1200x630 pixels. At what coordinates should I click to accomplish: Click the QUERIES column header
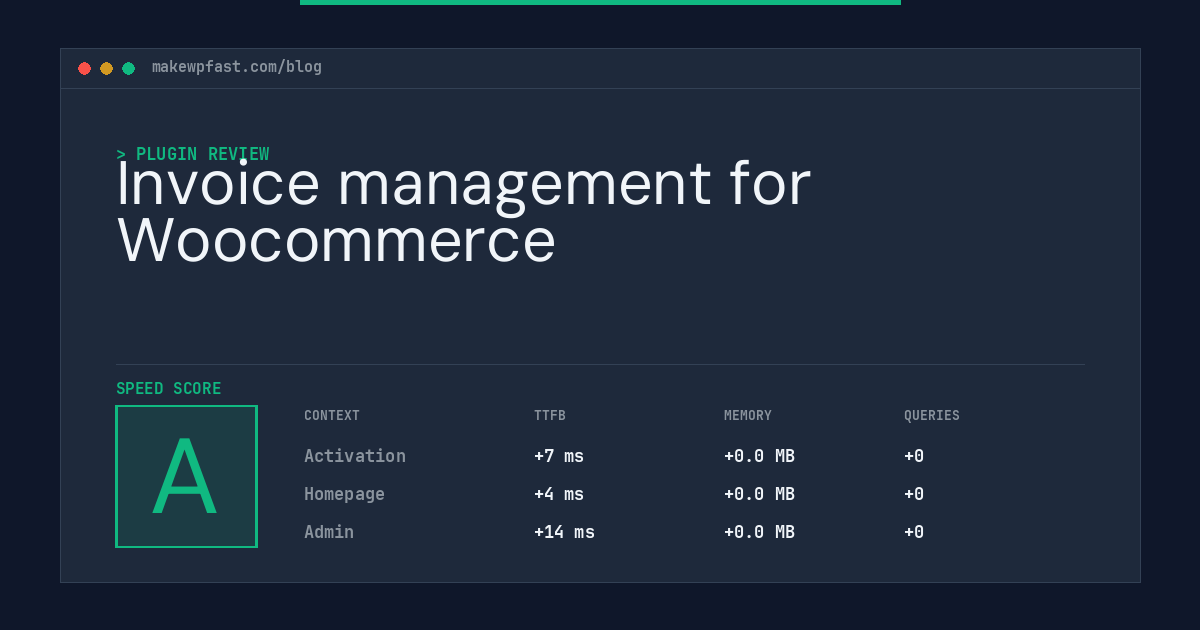pyautogui.click(x=932, y=416)
